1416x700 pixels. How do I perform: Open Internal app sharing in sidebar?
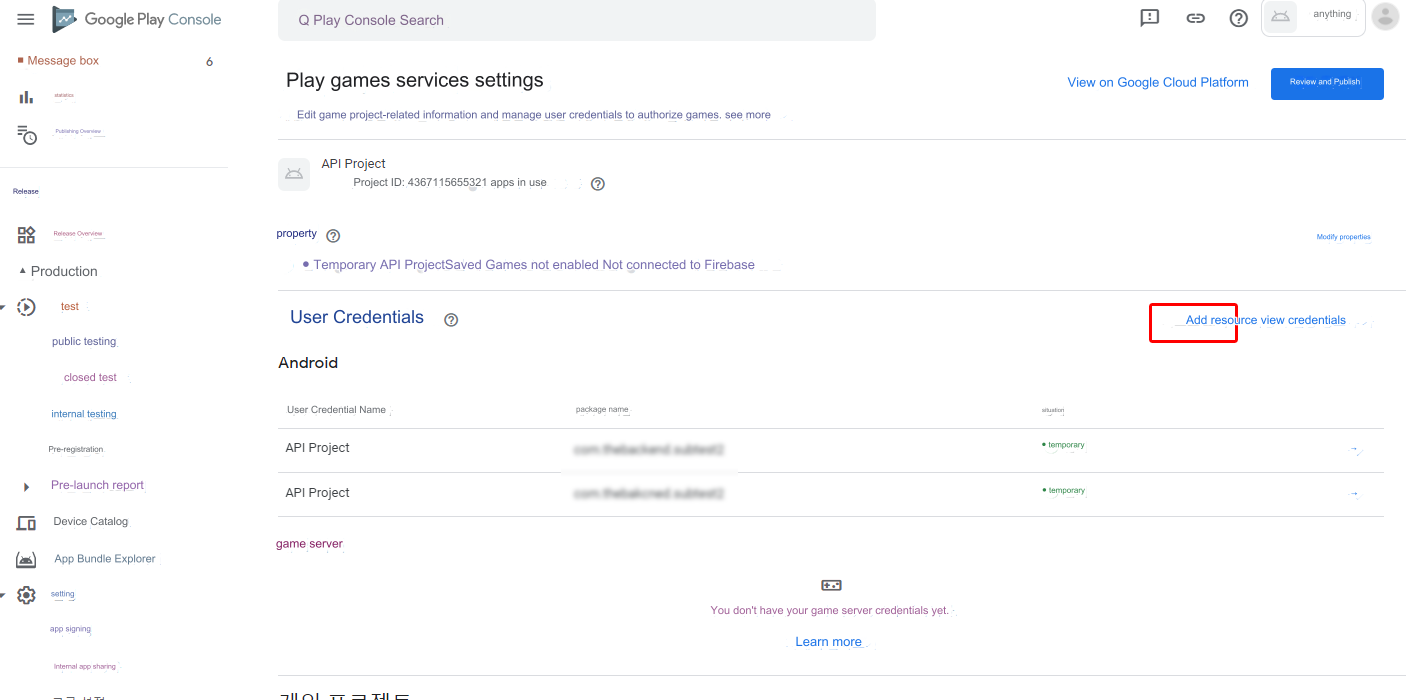click(85, 666)
